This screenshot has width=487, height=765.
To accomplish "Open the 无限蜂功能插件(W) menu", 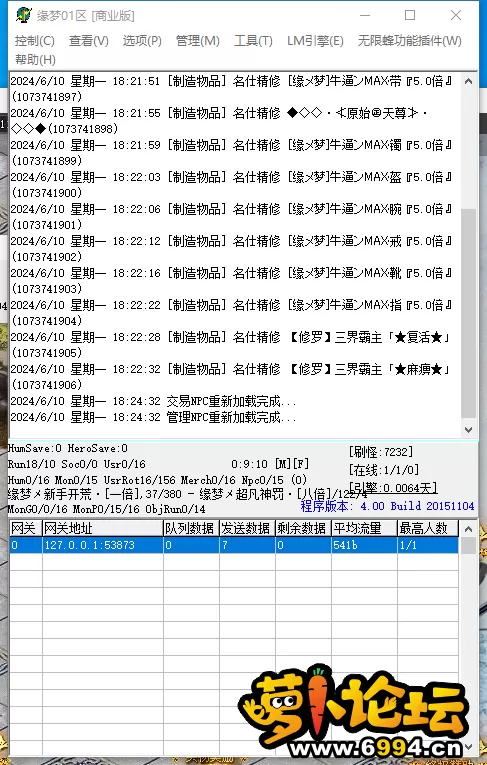I will point(409,41).
